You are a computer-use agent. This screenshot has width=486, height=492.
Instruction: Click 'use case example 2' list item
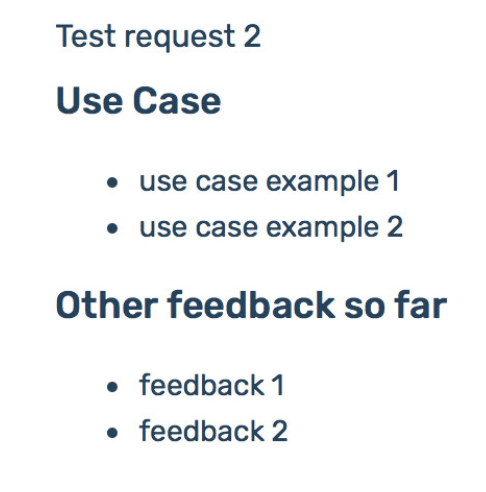(271, 228)
